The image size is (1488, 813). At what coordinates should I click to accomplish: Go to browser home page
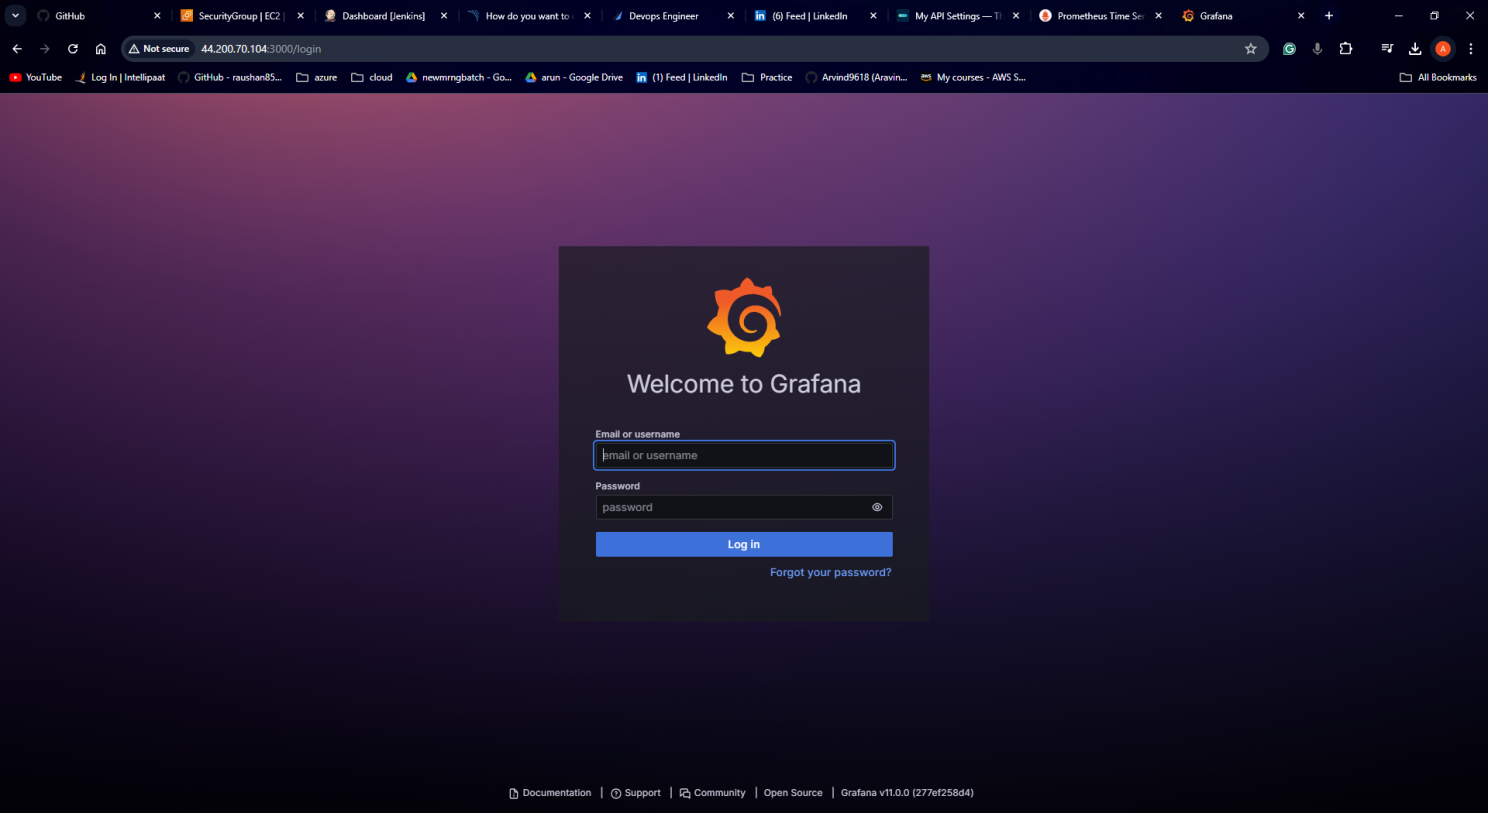(101, 49)
